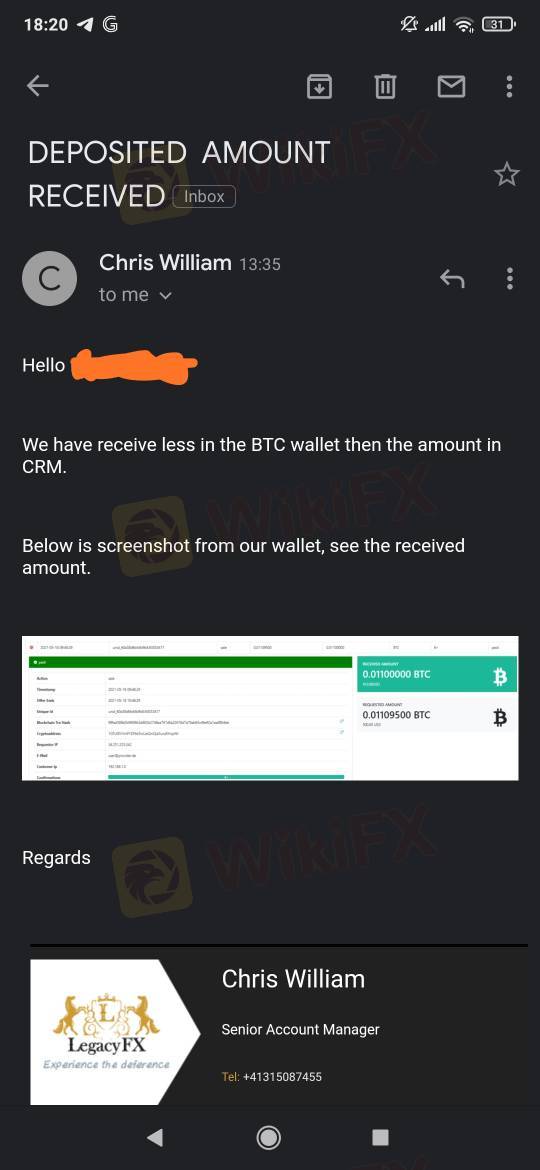
Task: Open recent apps square button
Action: tap(380, 1137)
